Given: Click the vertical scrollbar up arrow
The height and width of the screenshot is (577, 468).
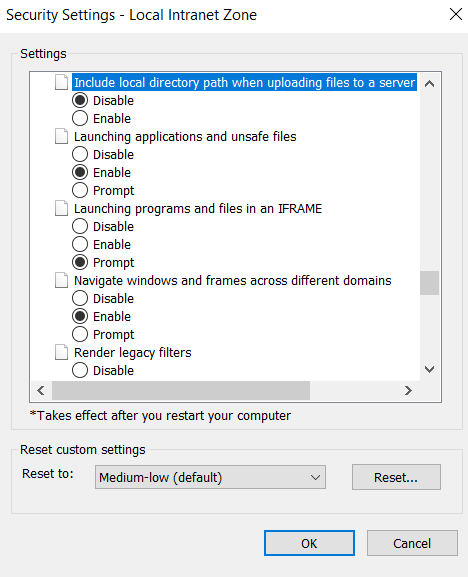Looking at the screenshot, I should click(429, 84).
